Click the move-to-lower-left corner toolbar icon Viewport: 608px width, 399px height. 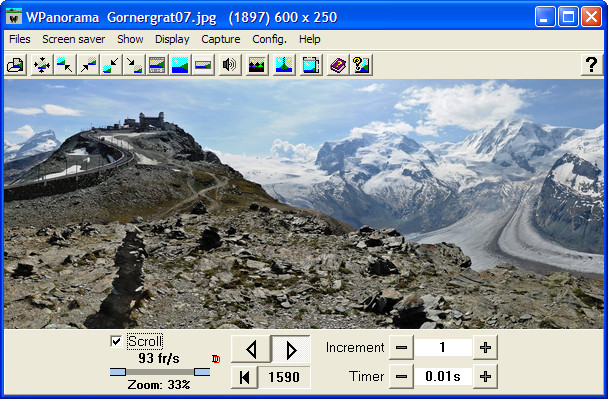coord(111,65)
